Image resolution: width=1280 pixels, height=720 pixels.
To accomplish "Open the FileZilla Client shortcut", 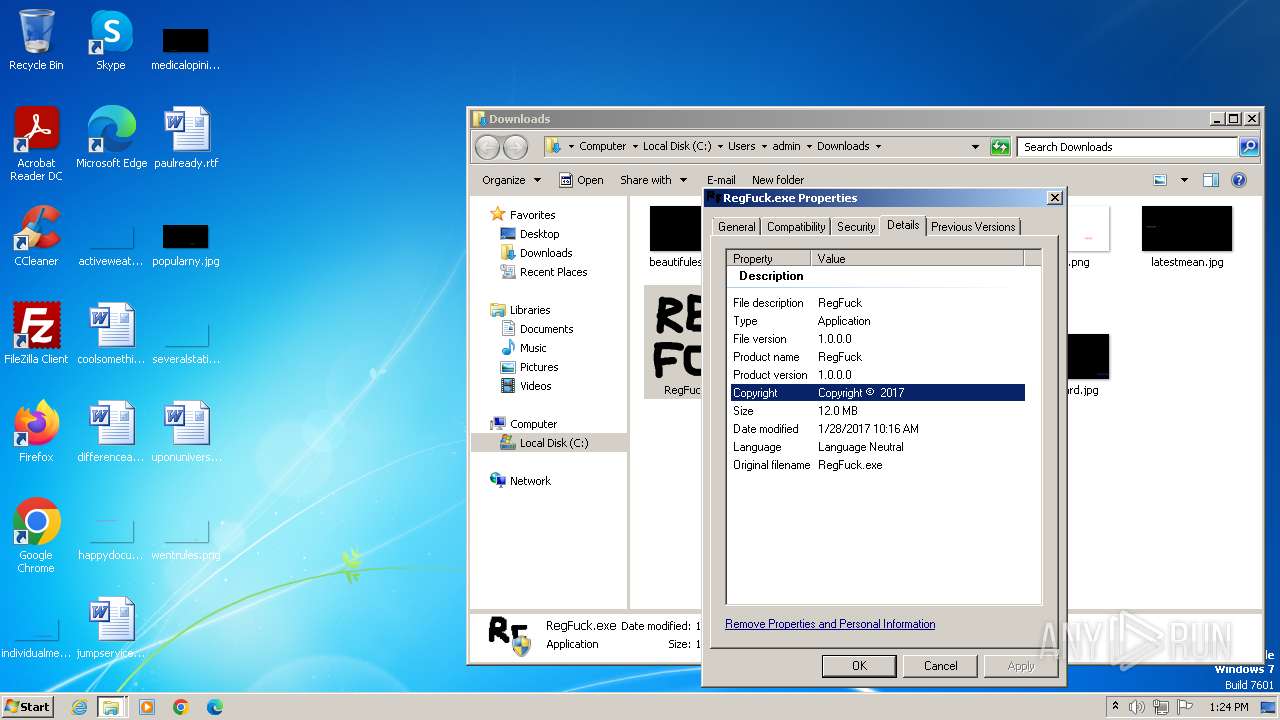I will point(36,333).
